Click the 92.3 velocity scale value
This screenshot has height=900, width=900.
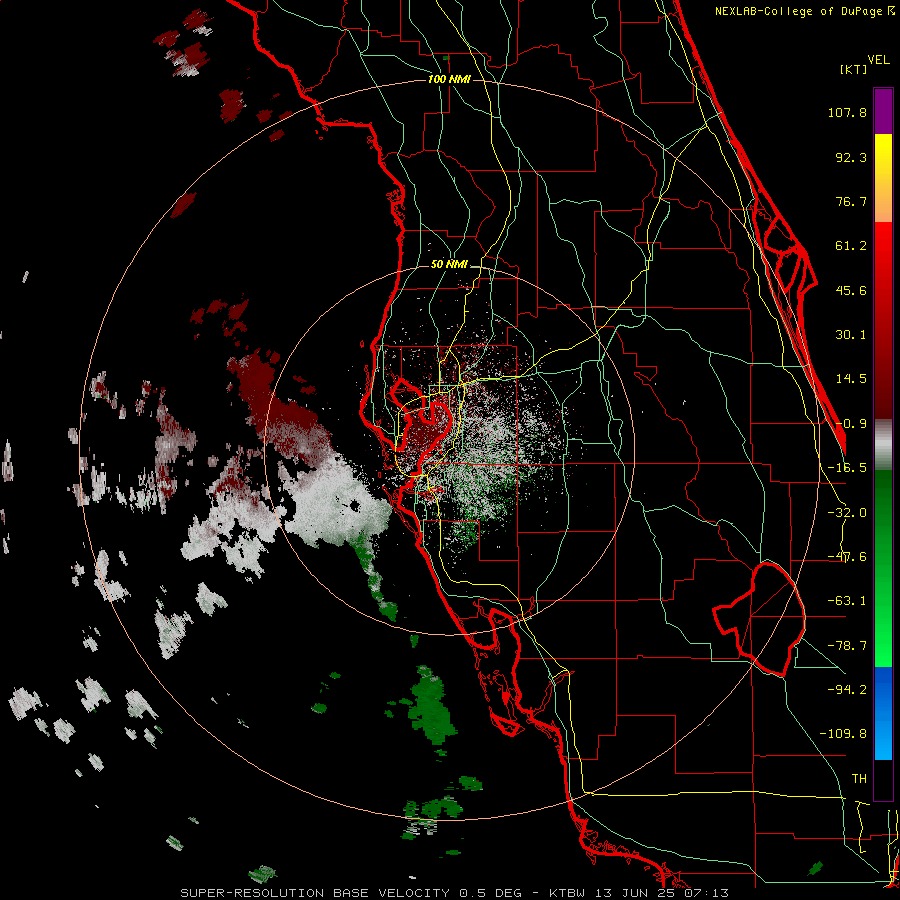pyautogui.click(x=851, y=157)
